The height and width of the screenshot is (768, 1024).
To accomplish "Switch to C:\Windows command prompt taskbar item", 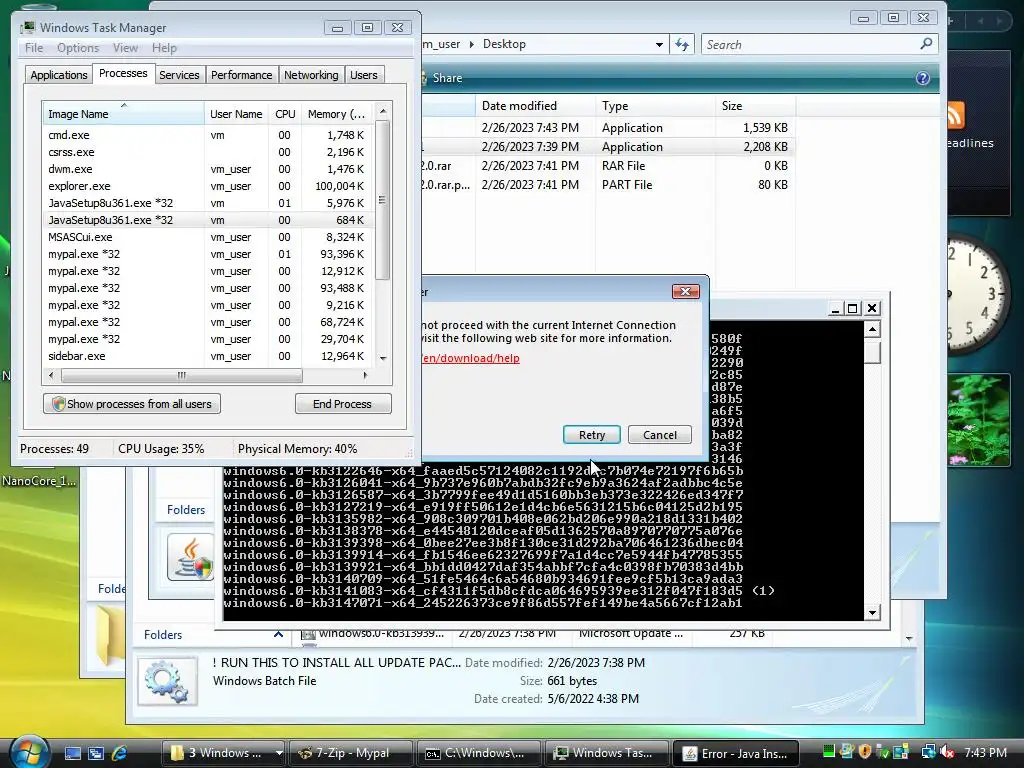I will click(x=477, y=753).
